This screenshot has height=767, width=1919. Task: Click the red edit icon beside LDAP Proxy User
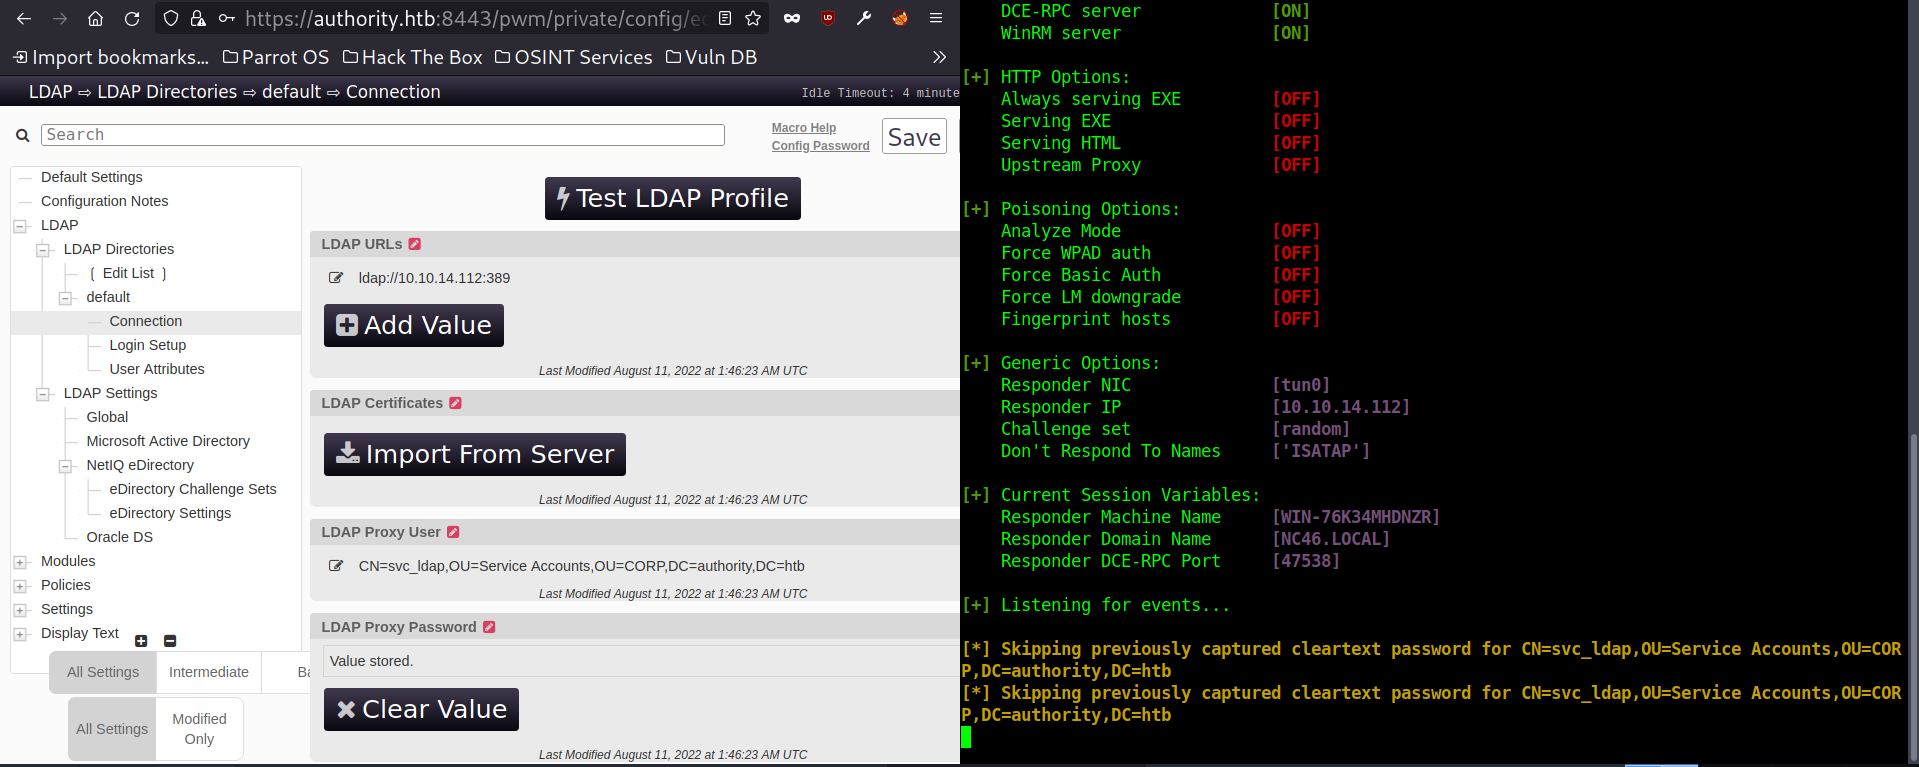point(453,532)
